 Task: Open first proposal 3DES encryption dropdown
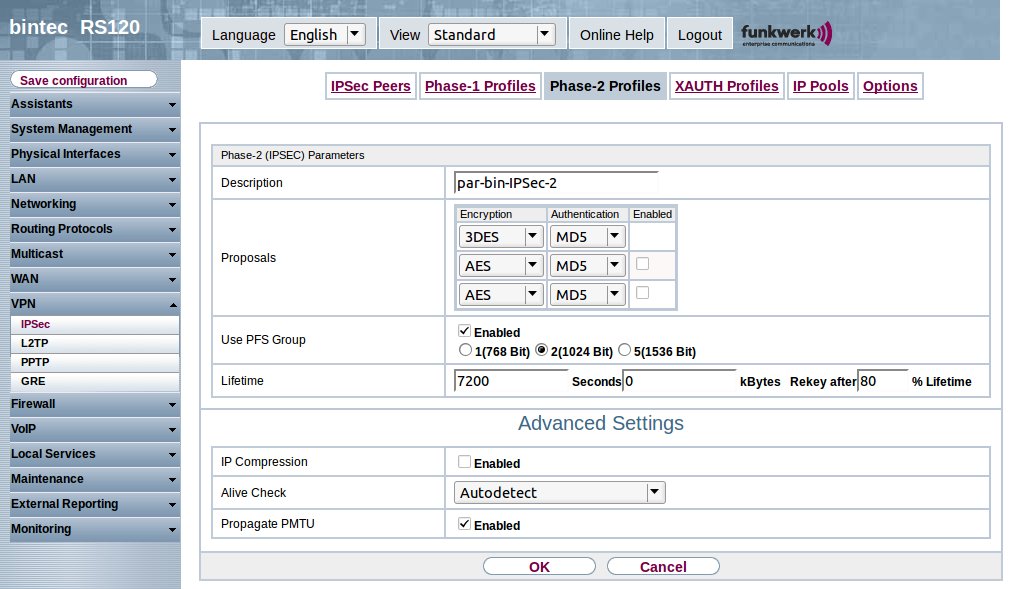pos(500,237)
